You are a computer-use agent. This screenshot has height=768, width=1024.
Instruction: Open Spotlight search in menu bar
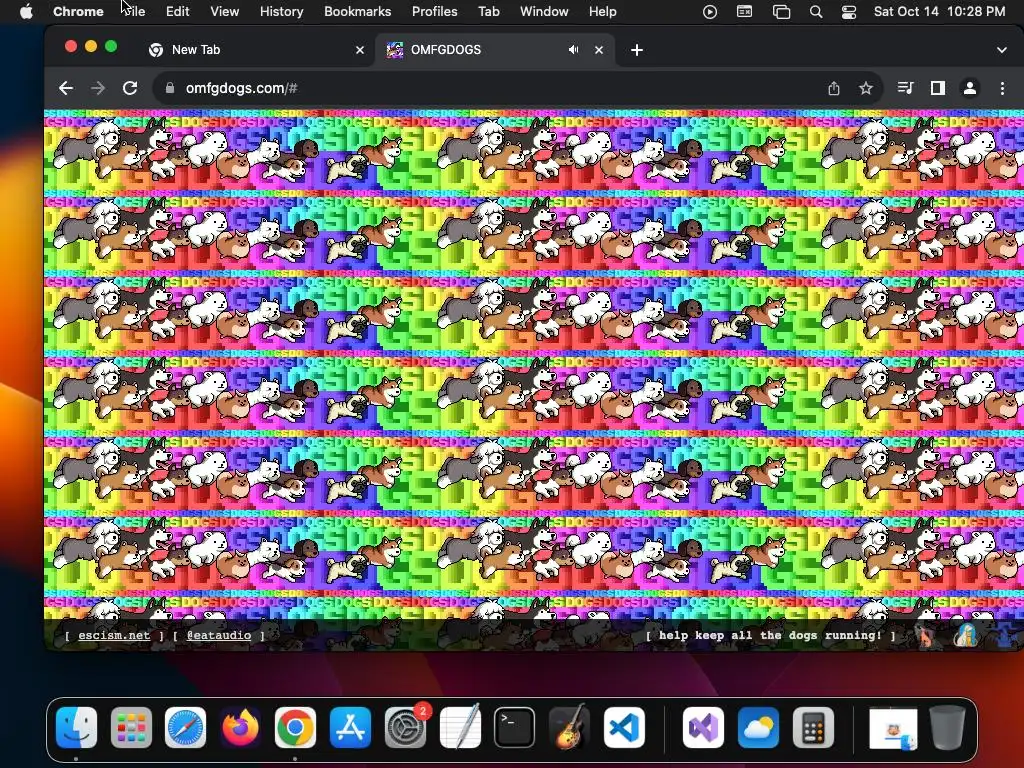click(x=816, y=12)
